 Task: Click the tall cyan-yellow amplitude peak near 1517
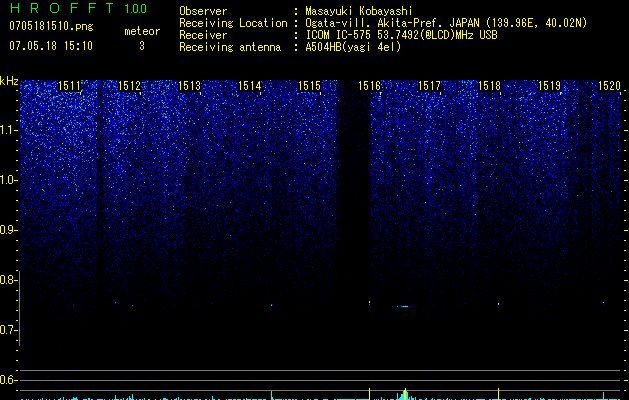pos(405,394)
